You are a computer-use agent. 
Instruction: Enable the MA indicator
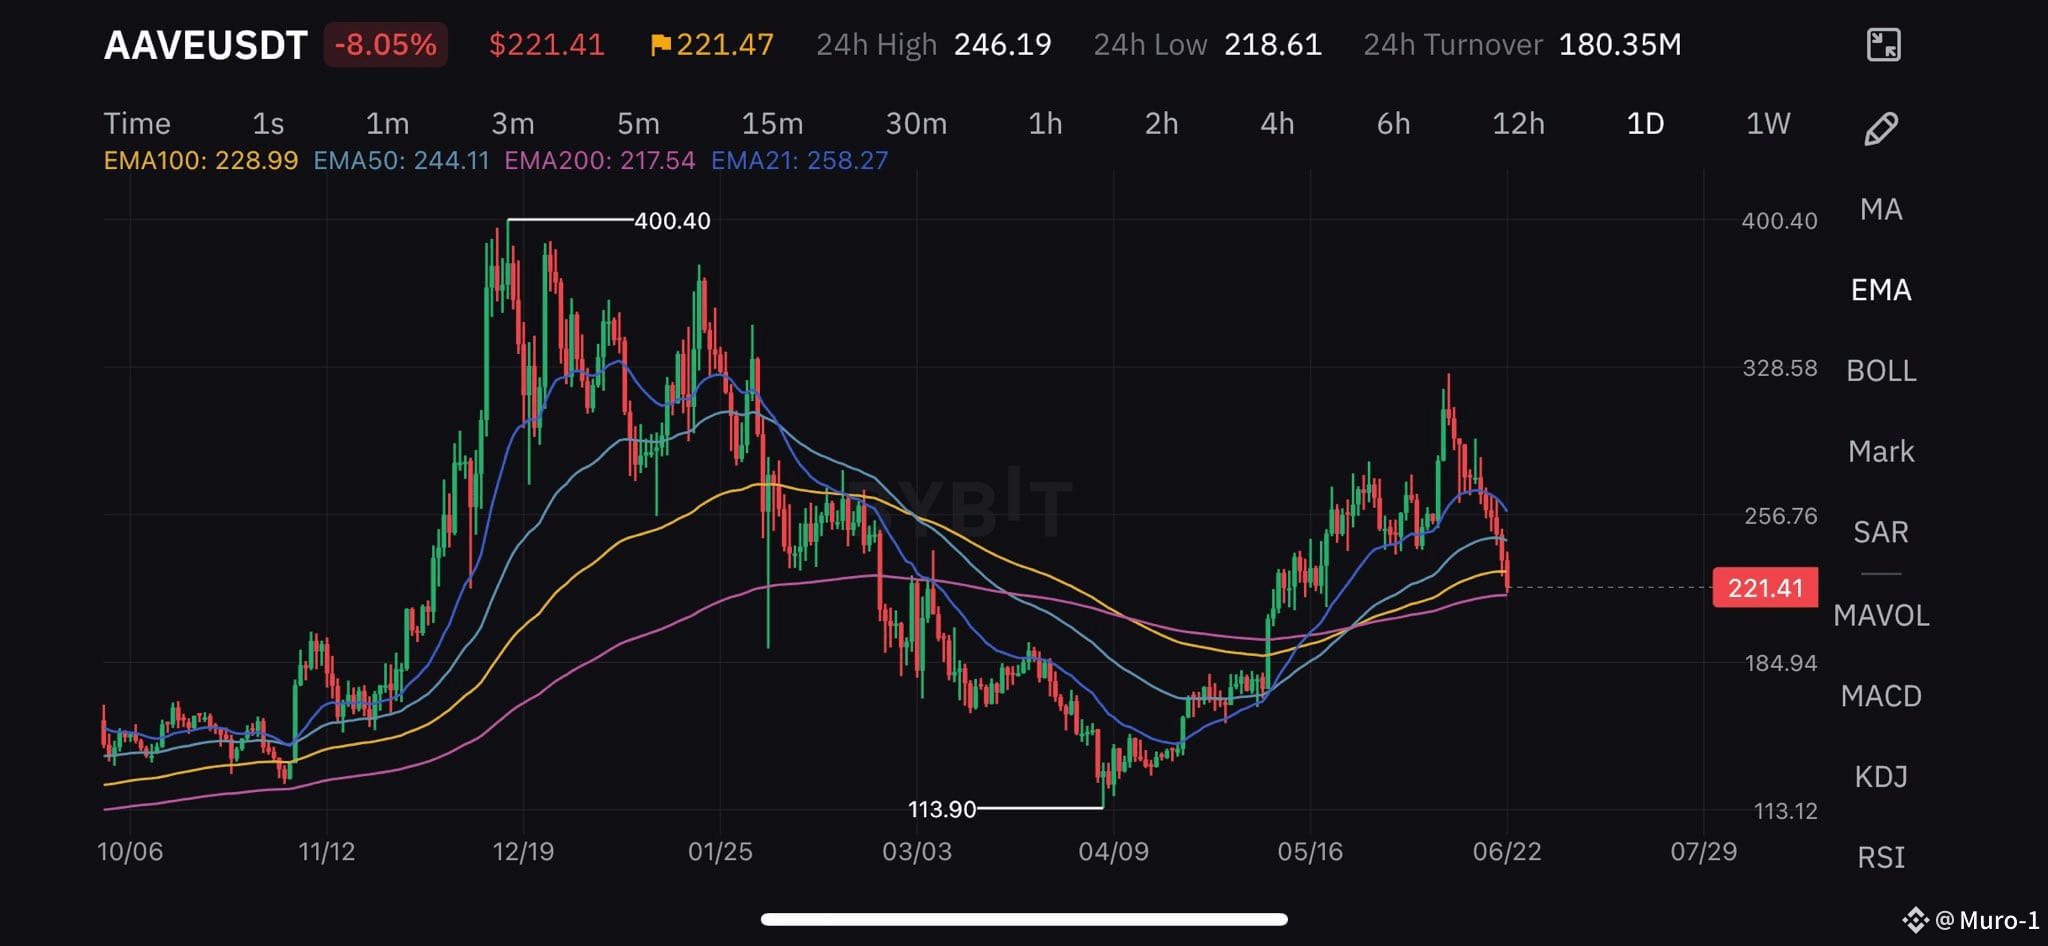[x=1881, y=209]
